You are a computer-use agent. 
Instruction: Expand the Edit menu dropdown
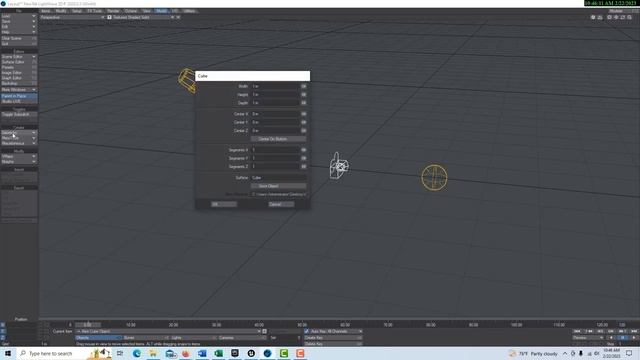(x=19, y=27)
